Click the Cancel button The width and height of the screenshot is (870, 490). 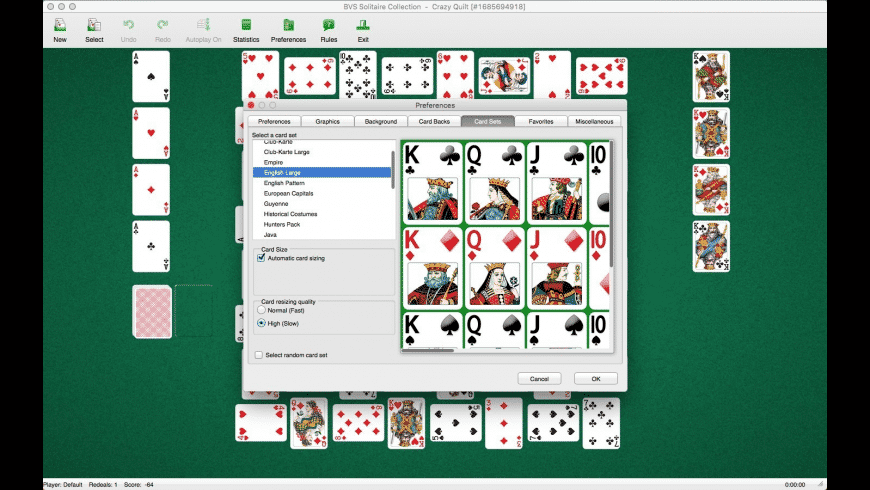(x=539, y=379)
